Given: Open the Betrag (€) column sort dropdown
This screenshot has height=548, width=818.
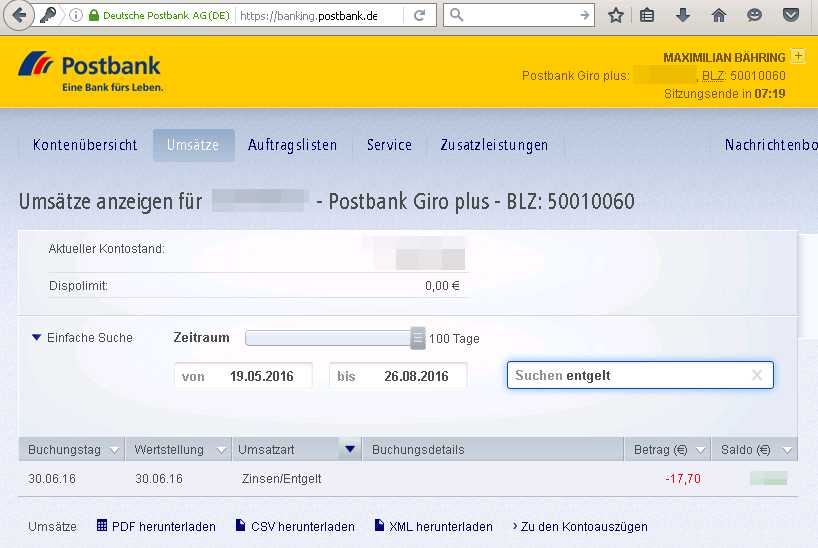Looking at the screenshot, I should tap(699, 450).
